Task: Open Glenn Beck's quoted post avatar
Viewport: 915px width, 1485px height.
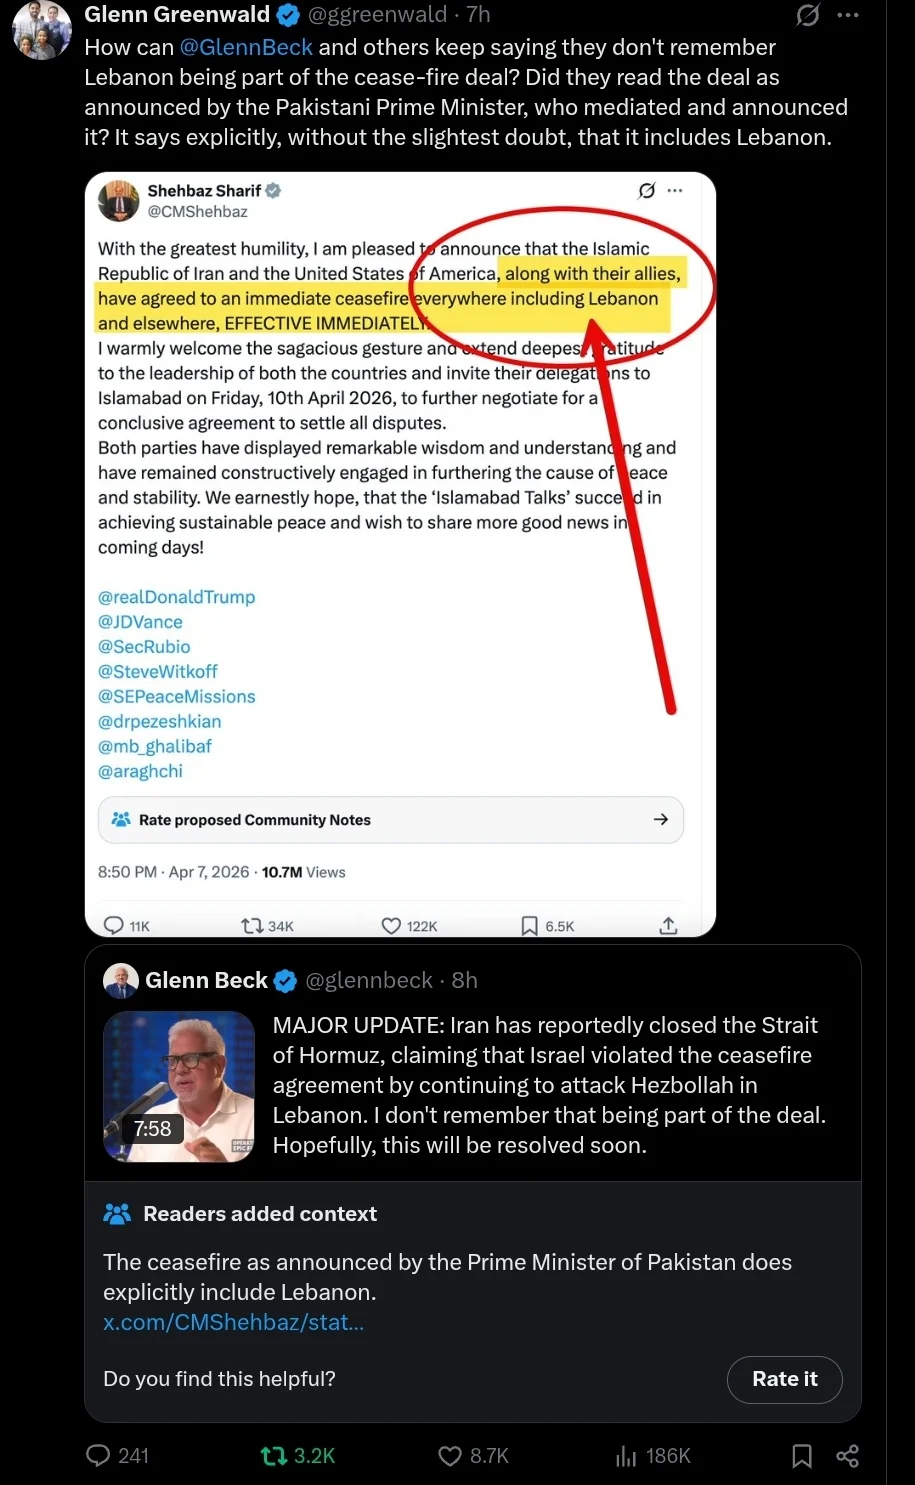Action: tap(121, 981)
